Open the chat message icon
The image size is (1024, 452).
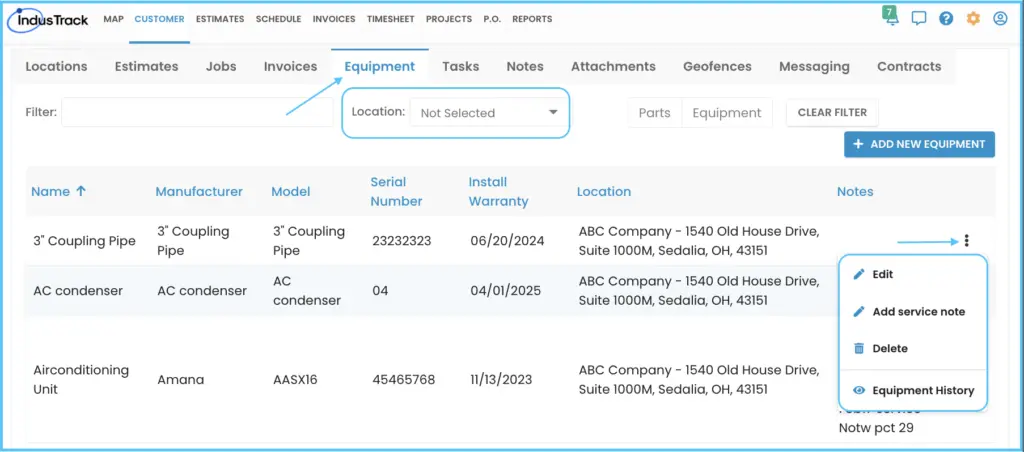pos(919,19)
